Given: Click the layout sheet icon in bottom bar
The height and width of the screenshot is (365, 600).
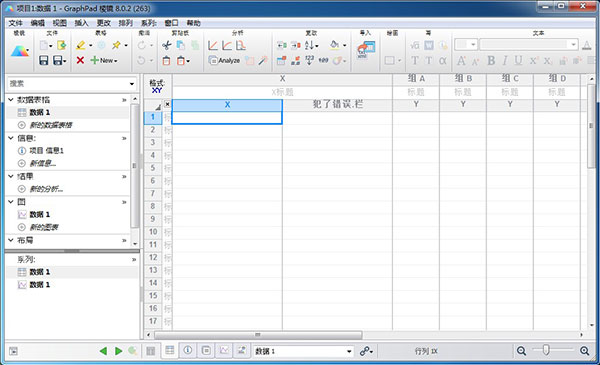Looking at the screenshot, I should pyautogui.click(x=242, y=350).
